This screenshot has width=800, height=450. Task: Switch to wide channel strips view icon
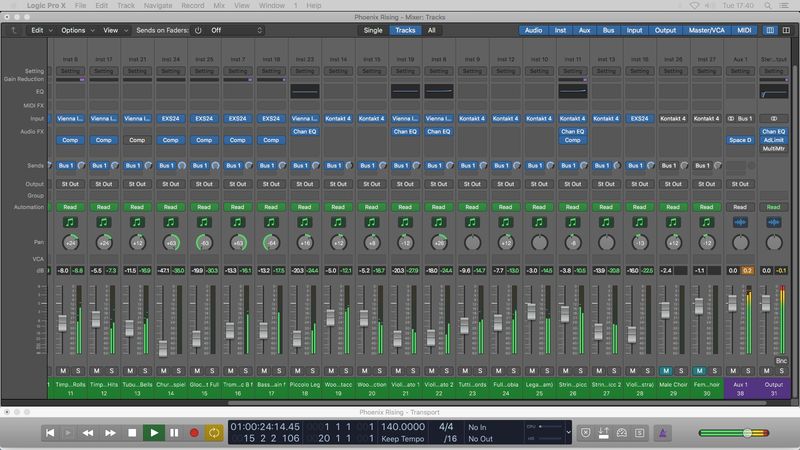click(786, 30)
